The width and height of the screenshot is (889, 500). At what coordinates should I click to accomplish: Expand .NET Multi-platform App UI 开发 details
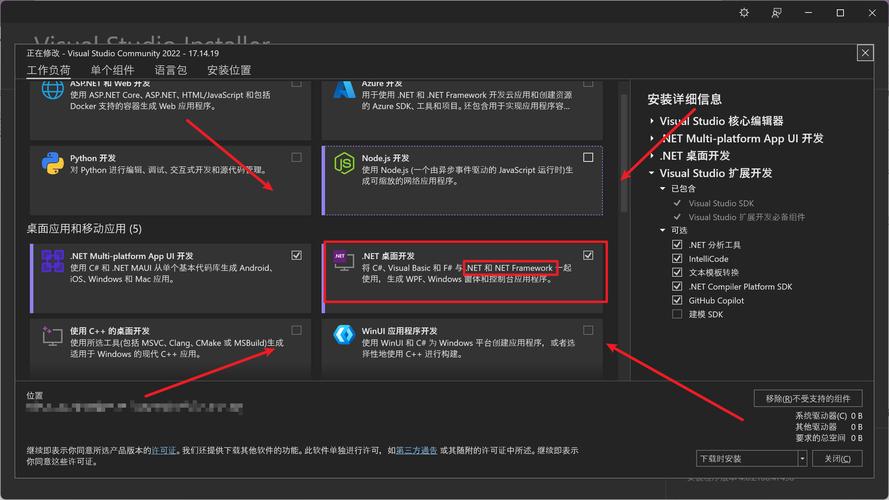(652, 138)
